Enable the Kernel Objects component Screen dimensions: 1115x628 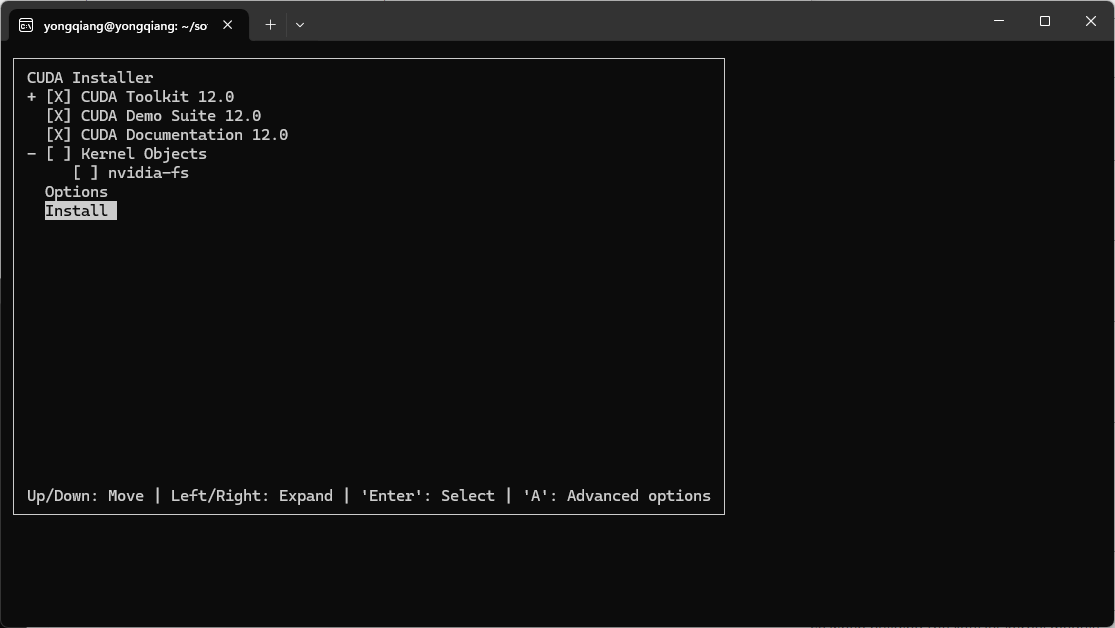(58, 153)
